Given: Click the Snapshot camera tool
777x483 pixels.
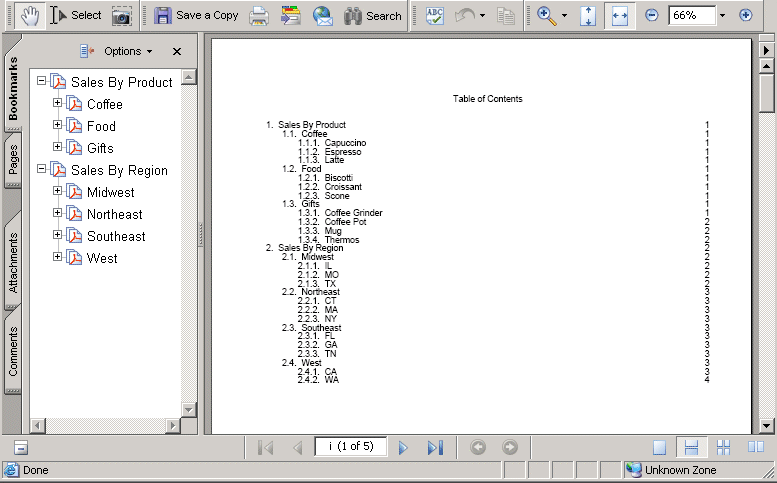Looking at the screenshot, I should click(121, 16).
